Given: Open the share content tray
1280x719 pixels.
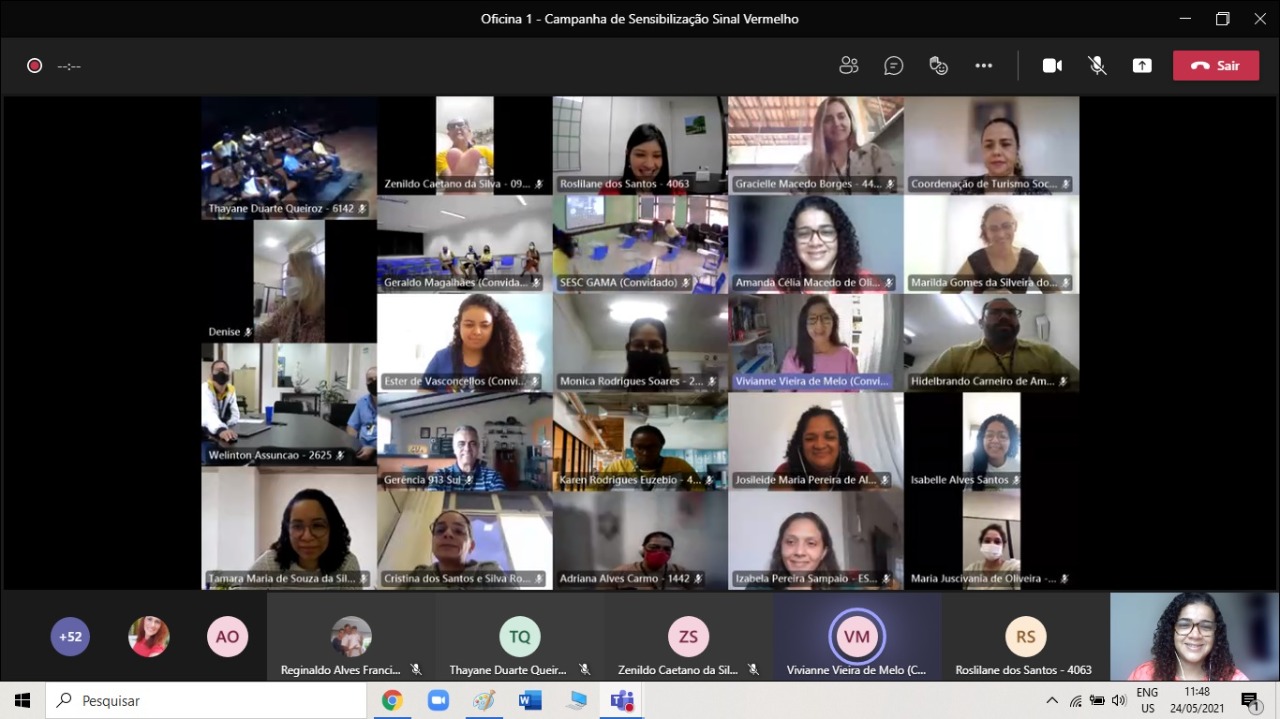Looking at the screenshot, I should tap(1142, 66).
